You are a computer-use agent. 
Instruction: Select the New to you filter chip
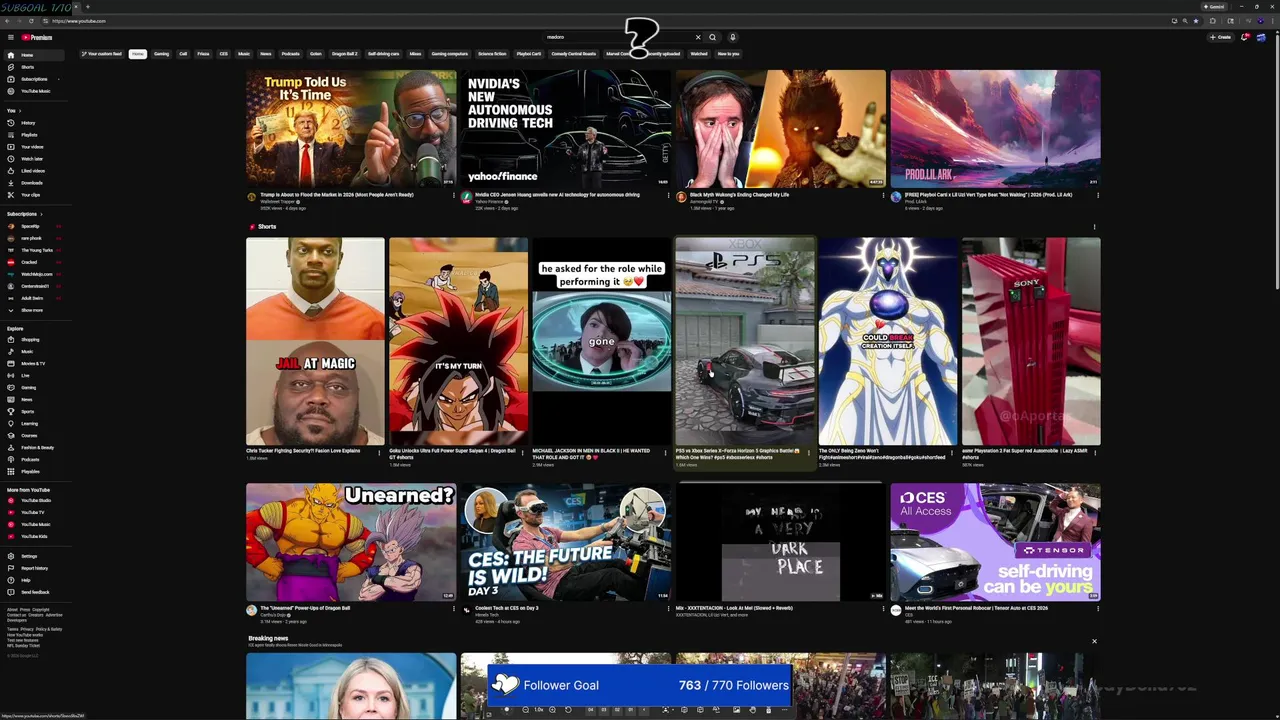(x=728, y=54)
